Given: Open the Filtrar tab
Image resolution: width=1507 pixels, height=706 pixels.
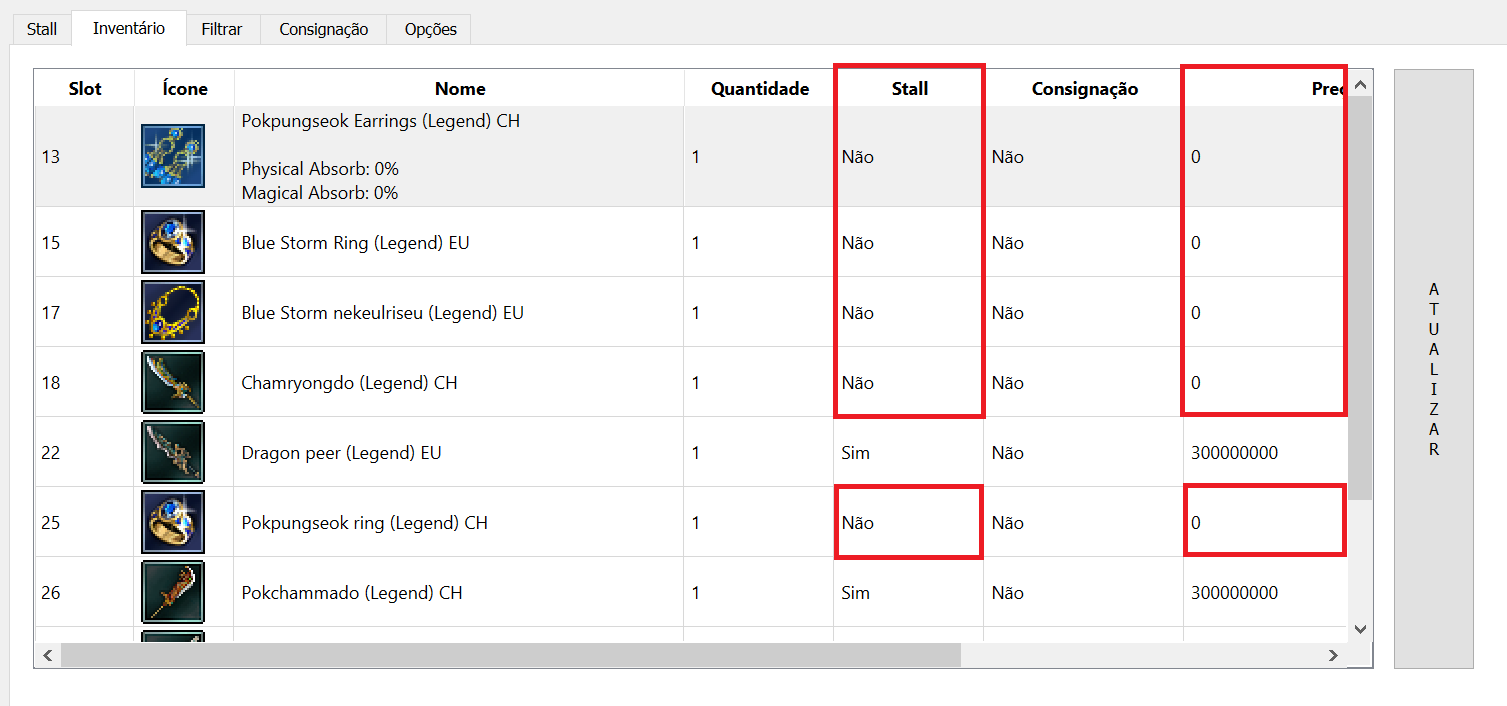Looking at the screenshot, I should [x=222, y=29].
